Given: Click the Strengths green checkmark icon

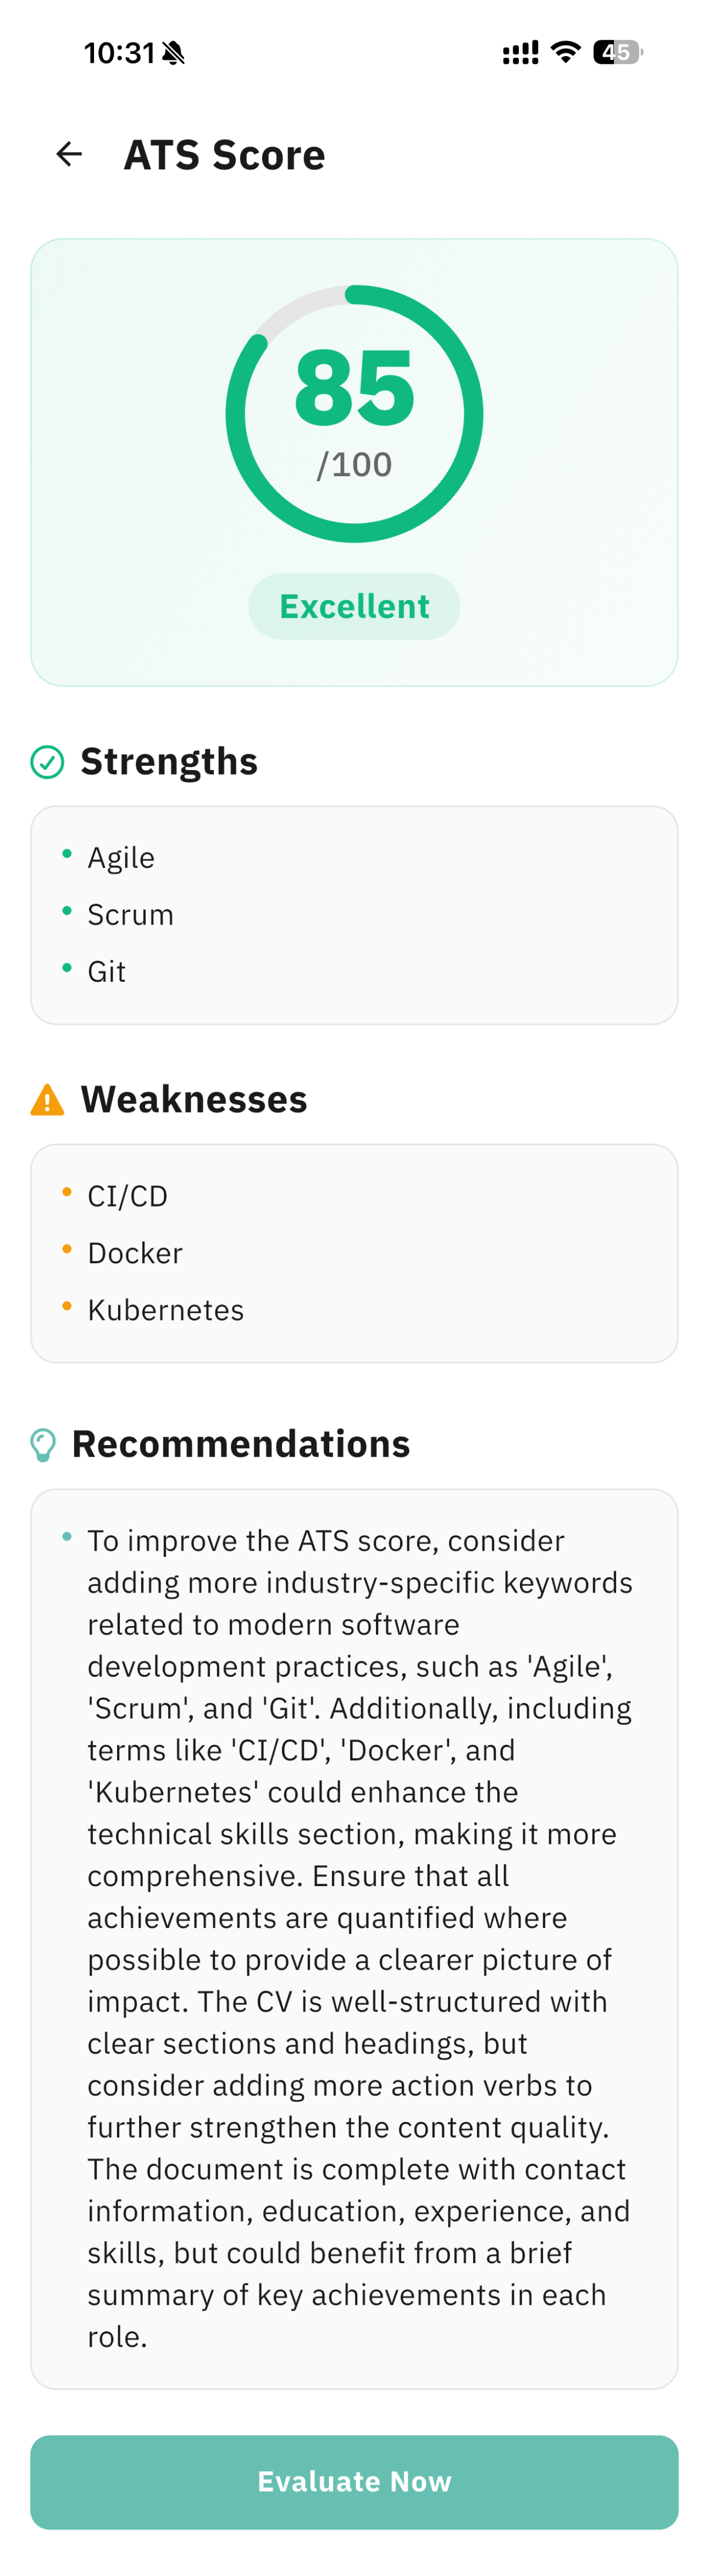Looking at the screenshot, I should pos(47,762).
